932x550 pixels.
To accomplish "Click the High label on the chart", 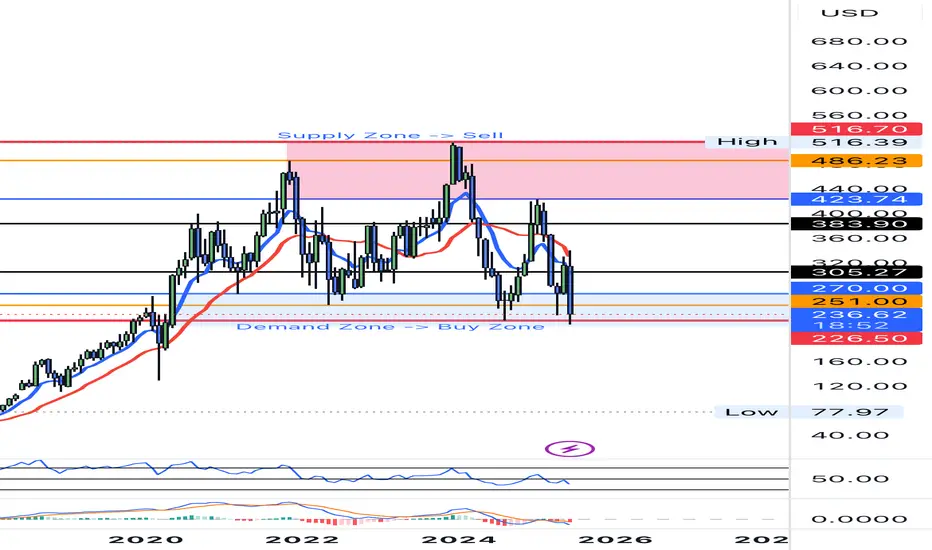I will [x=747, y=142].
